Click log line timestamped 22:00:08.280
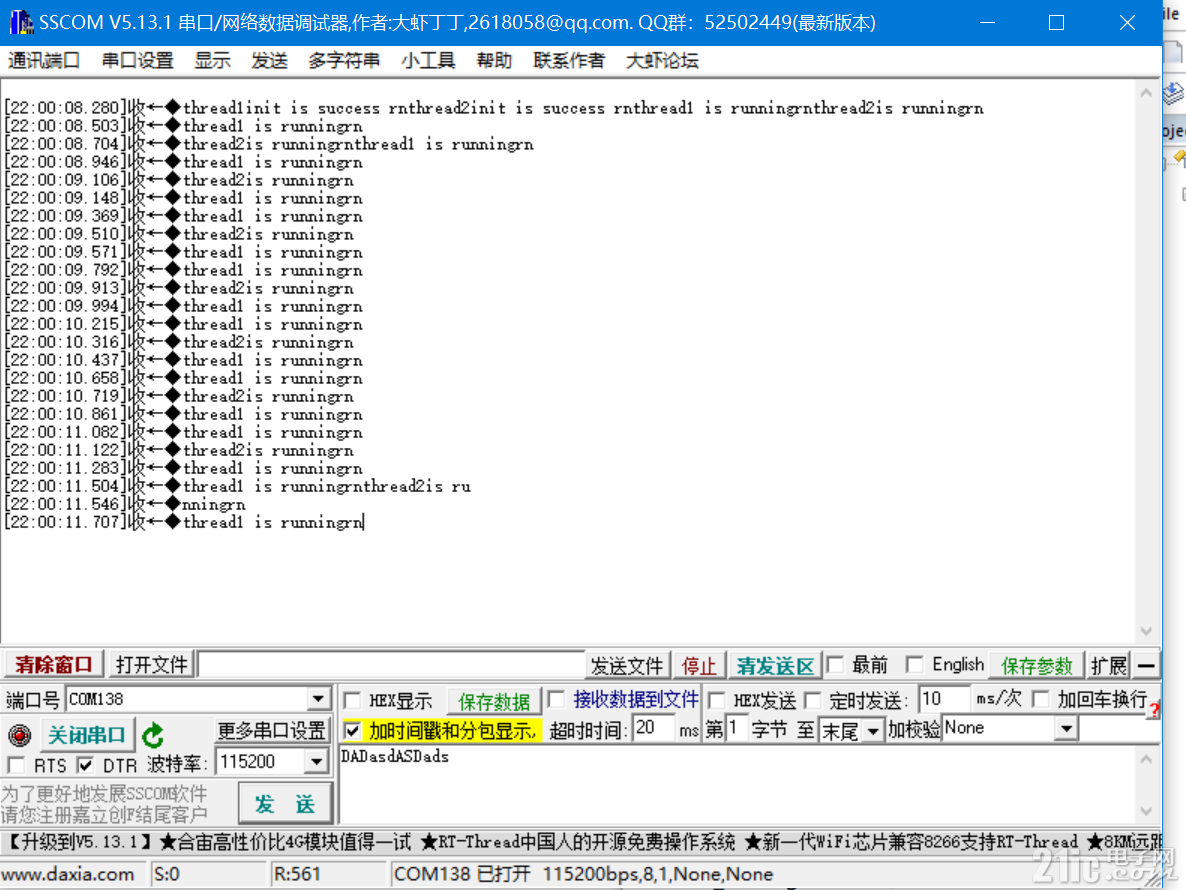1186x890 pixels. (494, 108)
